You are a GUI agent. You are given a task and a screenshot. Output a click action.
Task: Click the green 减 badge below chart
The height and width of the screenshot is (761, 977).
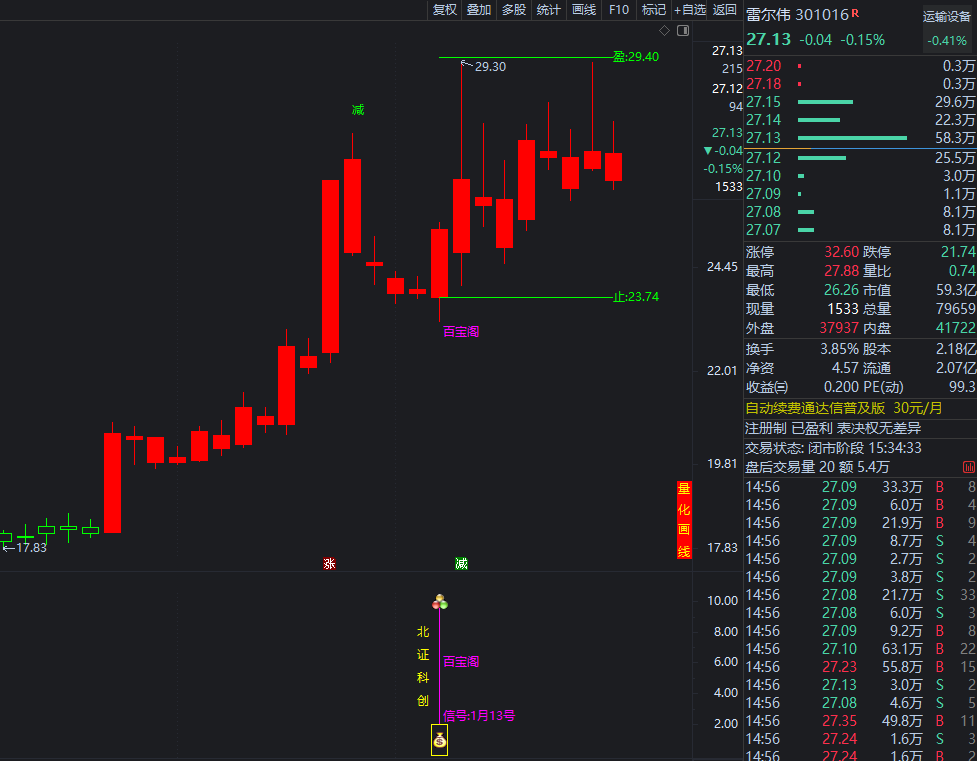click(x=461, y=564)
